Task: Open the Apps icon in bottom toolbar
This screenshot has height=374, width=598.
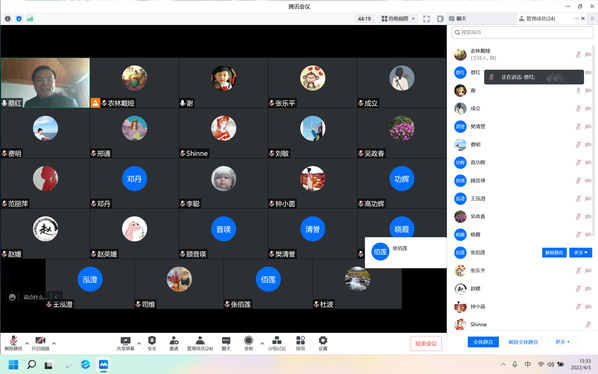Action: pos(301,343)
